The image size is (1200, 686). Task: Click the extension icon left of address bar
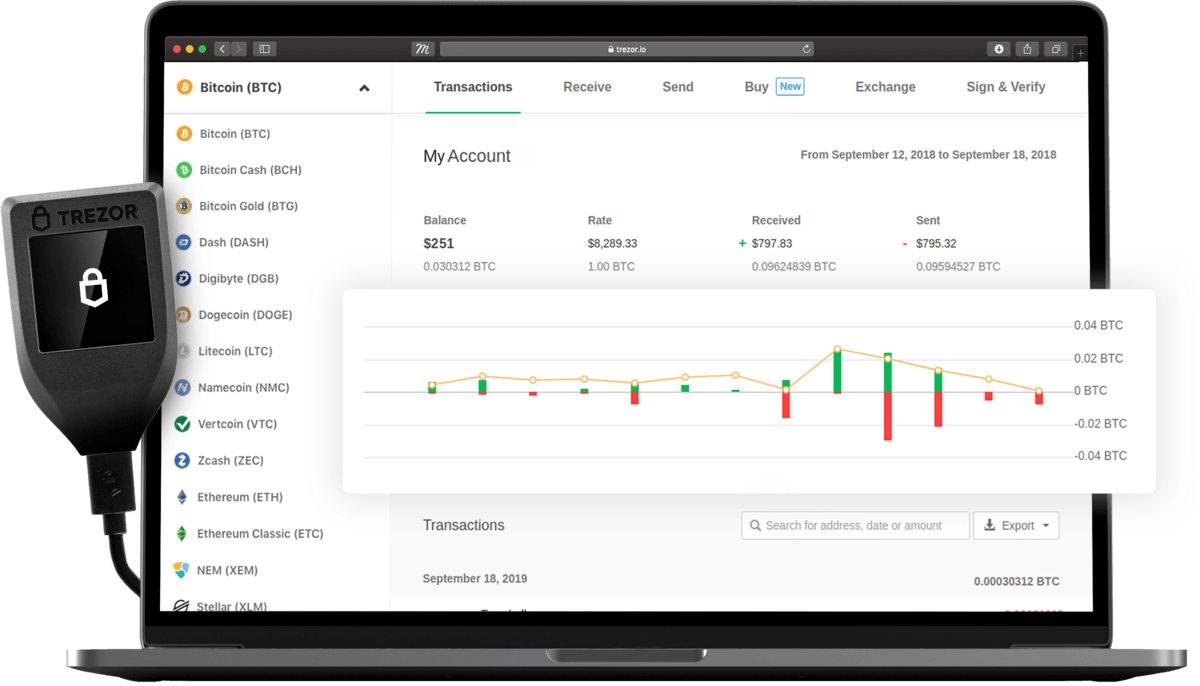pos(422,49)
